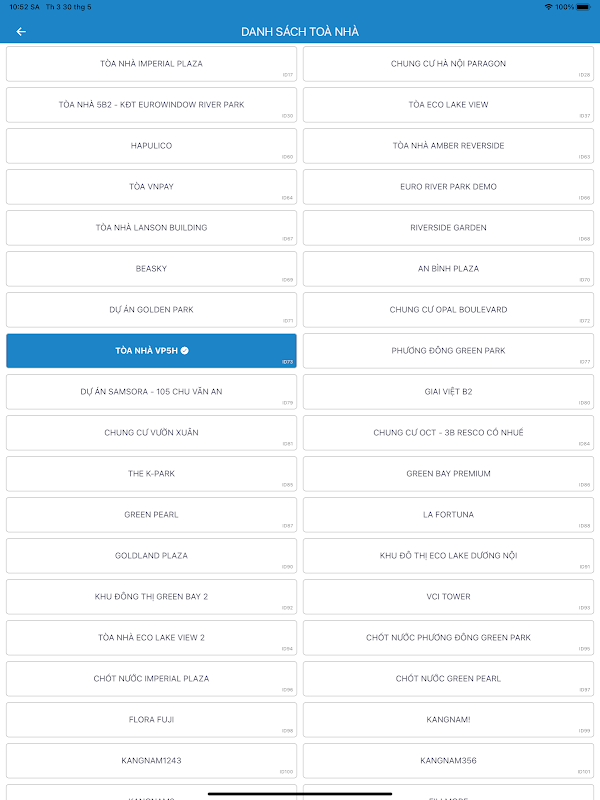Screen dimensions: 600x800
Task: Tap the BEASKY building item
Action: point(151,269)
